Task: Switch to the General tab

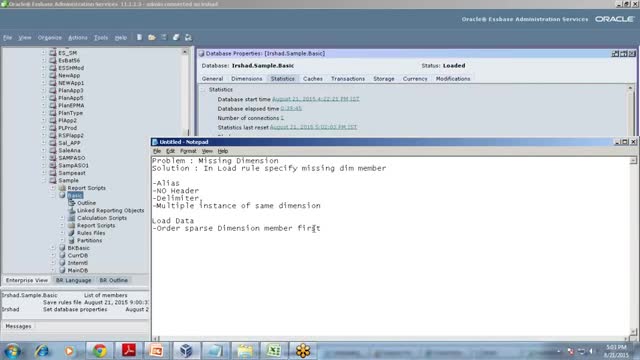Action: click(x=212, y=79)
